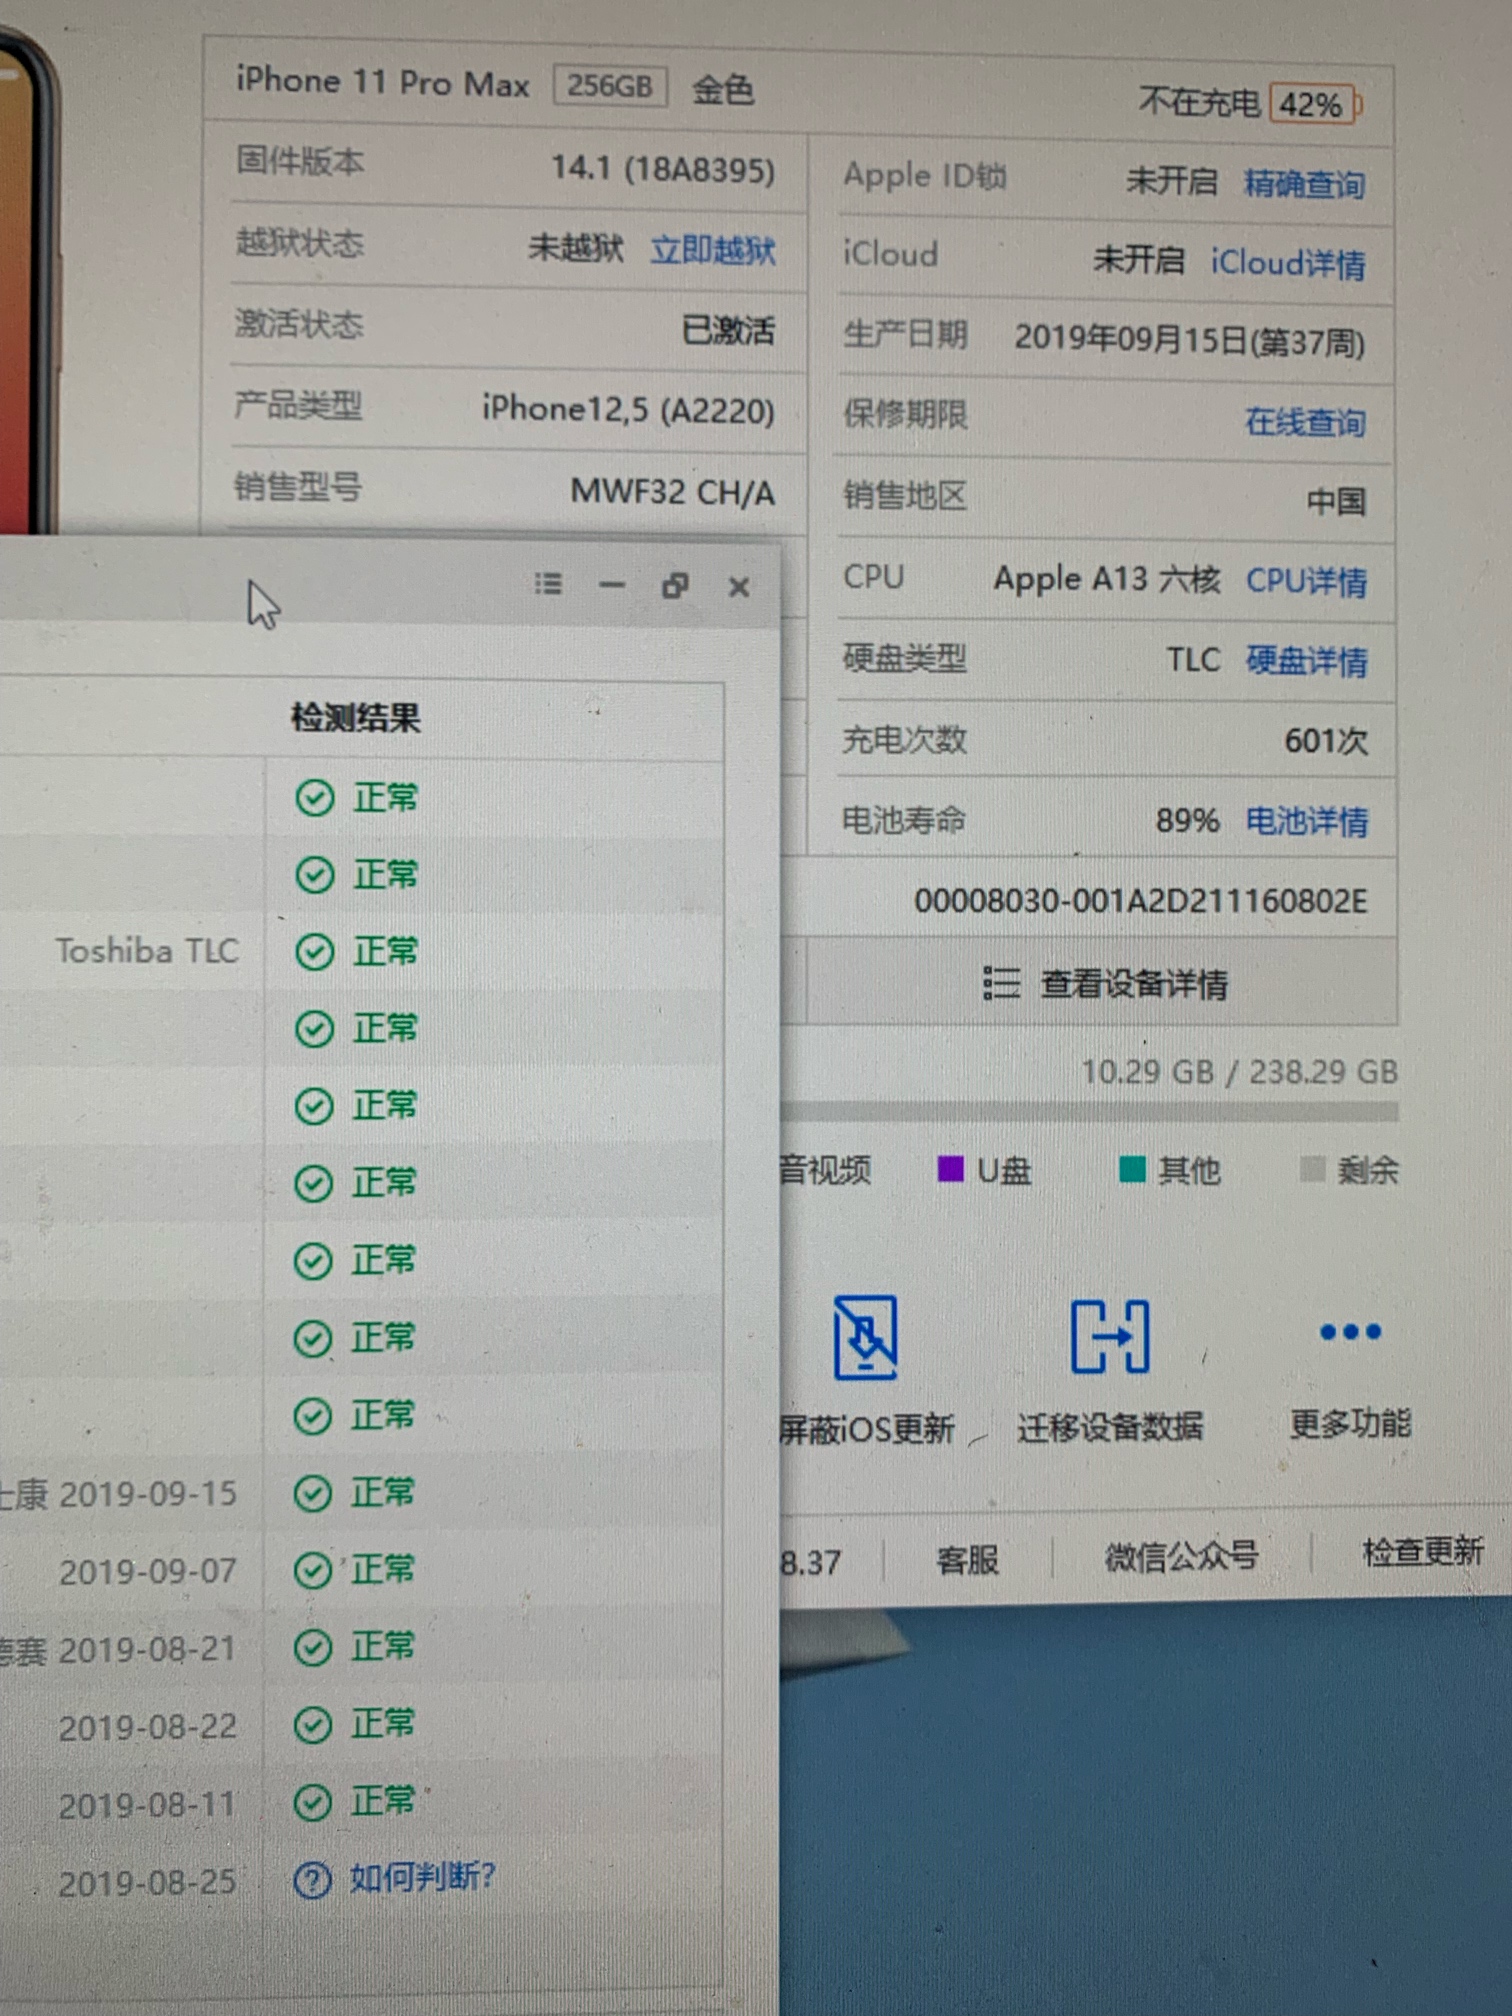This screenshot has width=1512, height=2016.
Task: Open the block iOS update tool icon
Action: [865, 1336]
